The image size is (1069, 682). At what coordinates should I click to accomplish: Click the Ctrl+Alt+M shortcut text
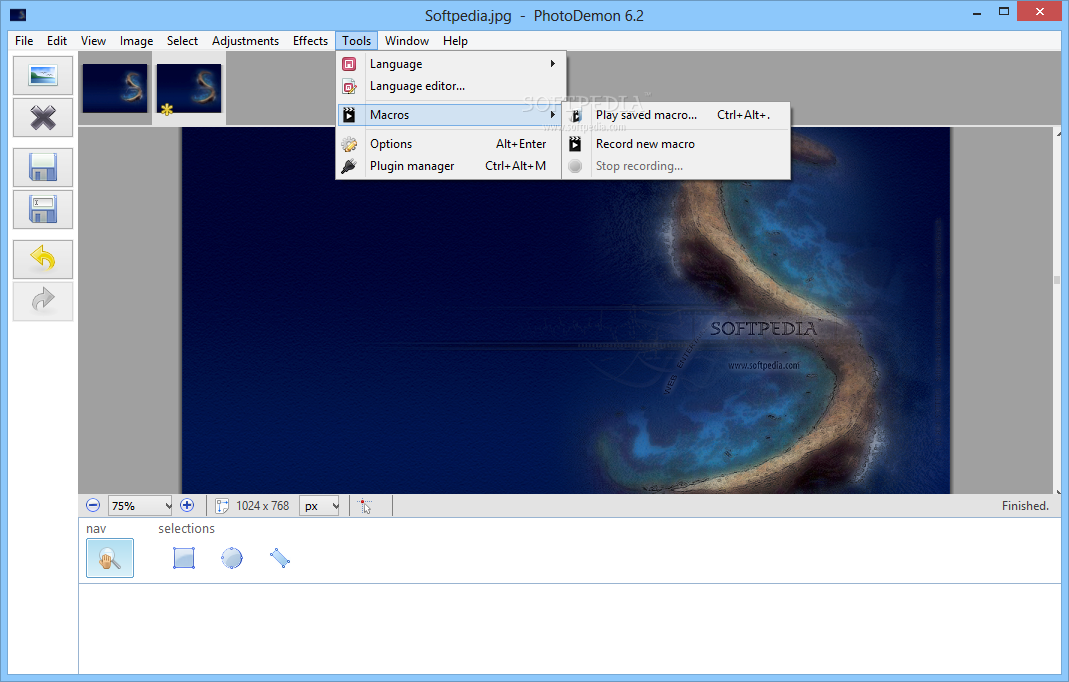coord(515,166)
